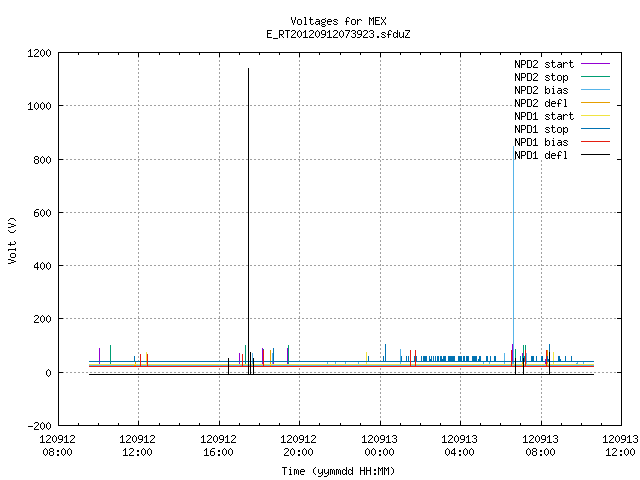The width and height of the screenshot is (640, 480).
Task: Click the dark blue NPD1 stop legend line
Action: (595, 129)
